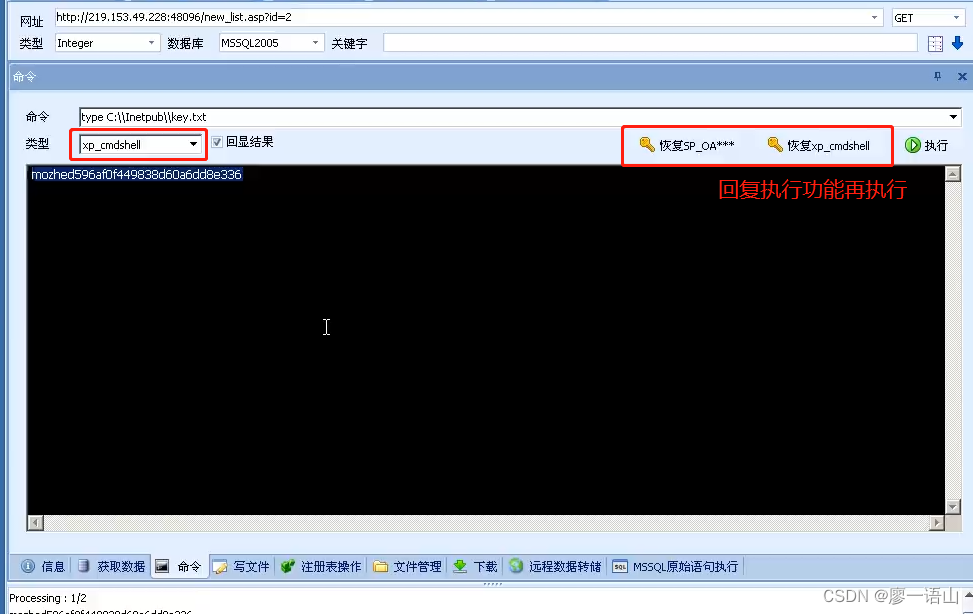The height and width of the screenshot is (614, 973).
Task: Switch to the 获取数据 tab
Action: 112,566
